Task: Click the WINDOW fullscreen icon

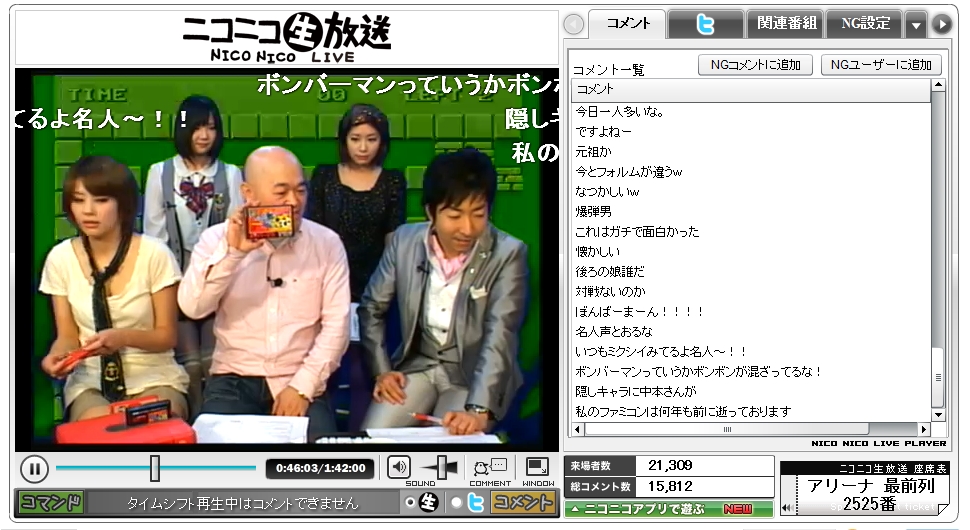Action: point(536,467)
